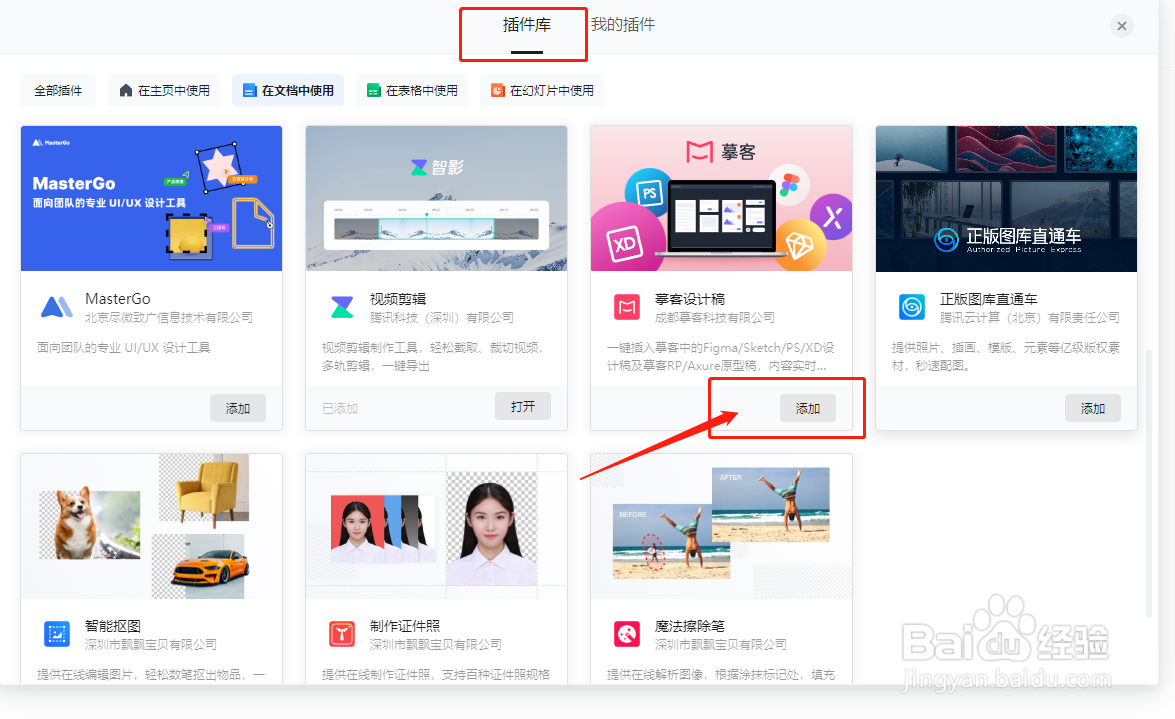Filter plugins by 在幻灯片中使用
Image resolution: width=1175 pixels, height=719 pixels.
click(x=542, y=91)
